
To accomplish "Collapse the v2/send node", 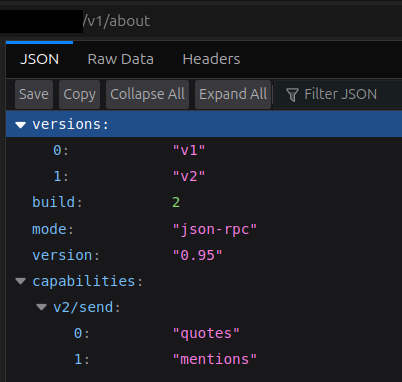I will tap(41, 307).
